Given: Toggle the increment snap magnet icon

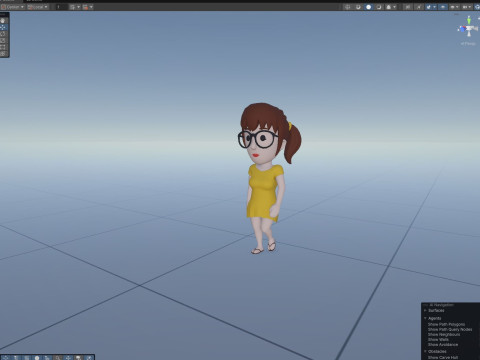Looking at the screenshot, I should [x=85, y=7].
